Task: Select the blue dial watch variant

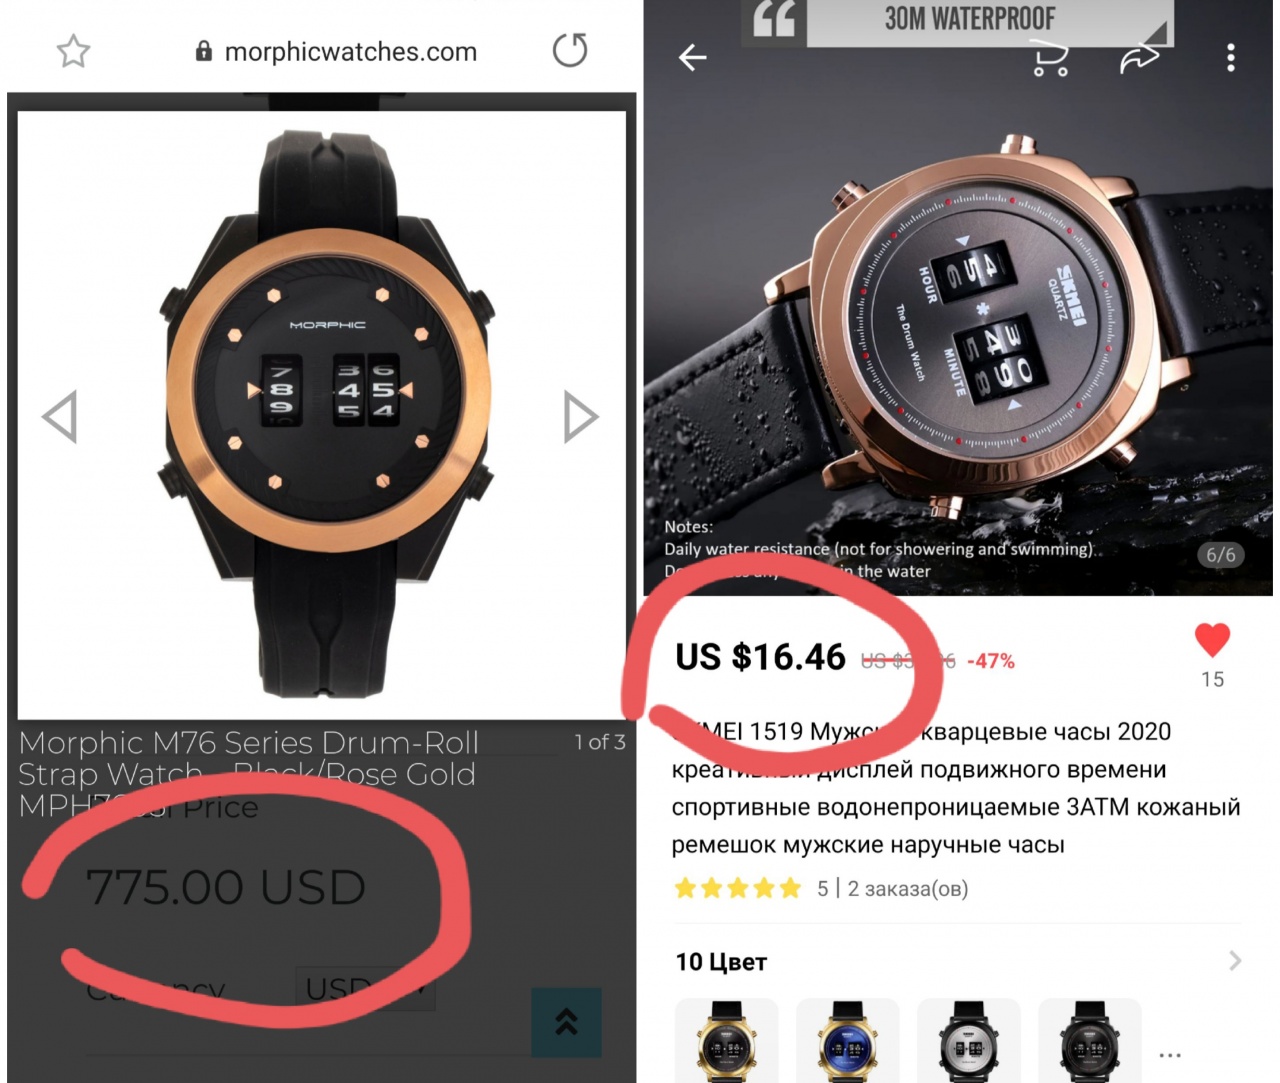Action: (848, 1040)
